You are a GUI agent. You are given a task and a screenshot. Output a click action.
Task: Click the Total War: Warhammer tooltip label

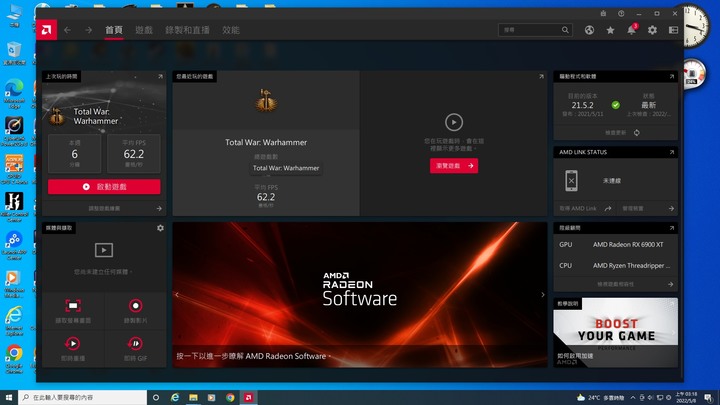click(x=286, y=168)
